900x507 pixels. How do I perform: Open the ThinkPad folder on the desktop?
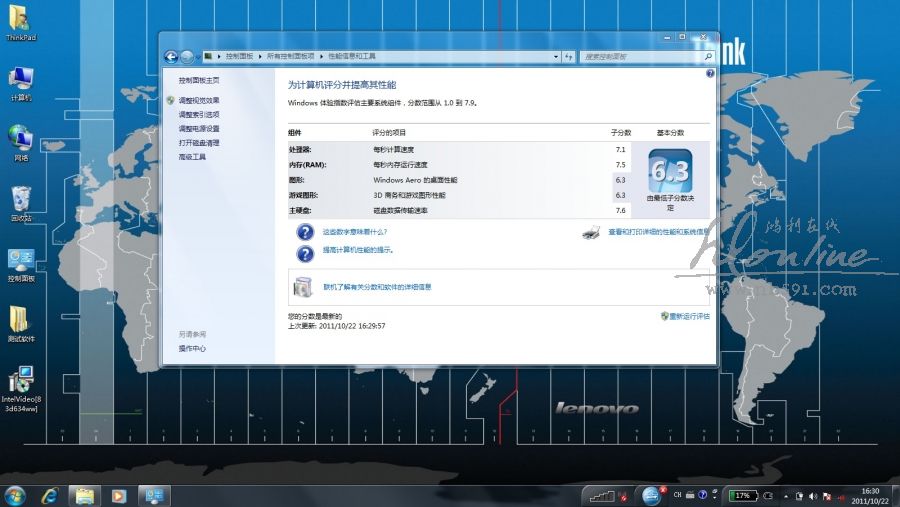(x=21, y=19)
